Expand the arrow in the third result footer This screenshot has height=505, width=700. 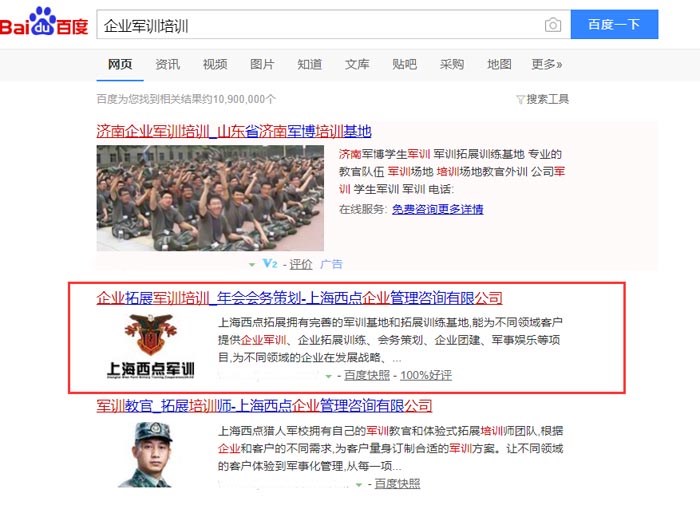358,484
